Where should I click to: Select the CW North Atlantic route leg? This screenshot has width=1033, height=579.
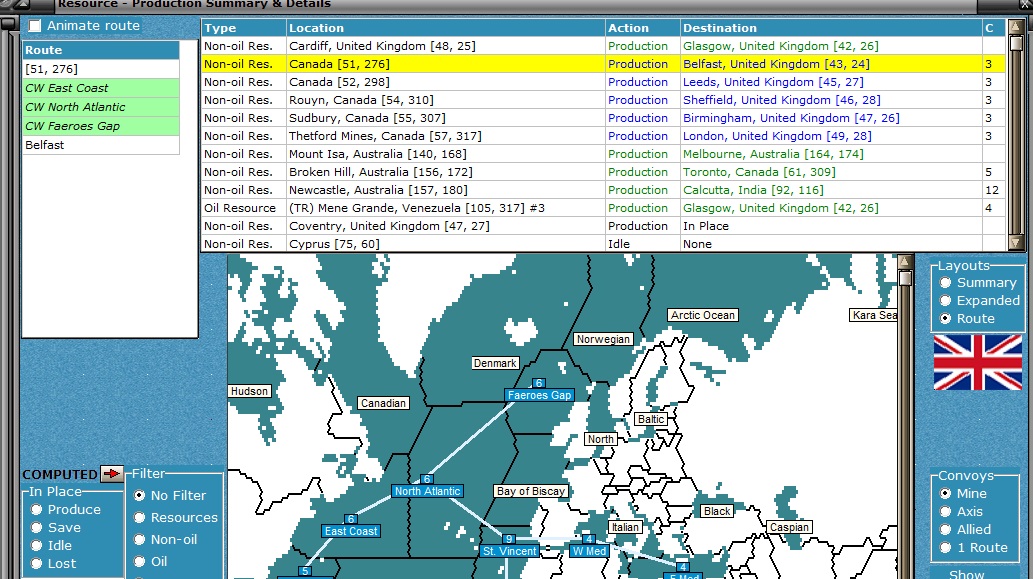[101, 107]
